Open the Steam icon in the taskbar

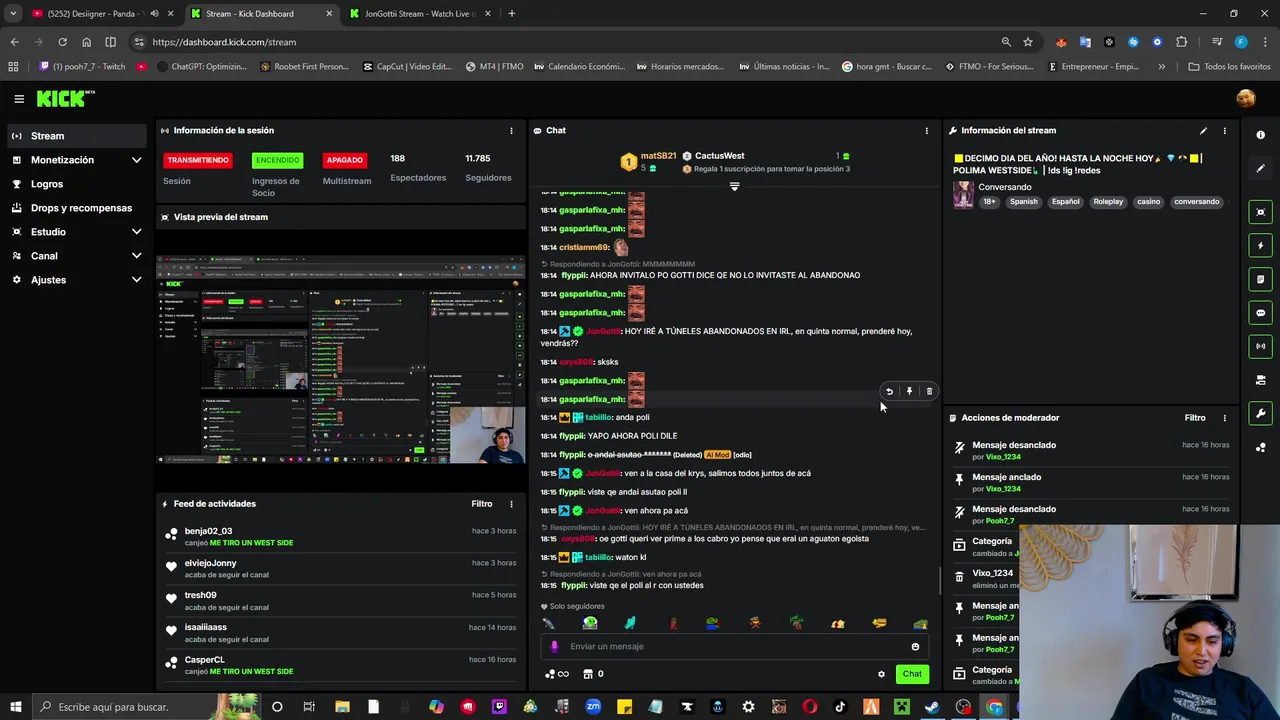tap(932, 707)
